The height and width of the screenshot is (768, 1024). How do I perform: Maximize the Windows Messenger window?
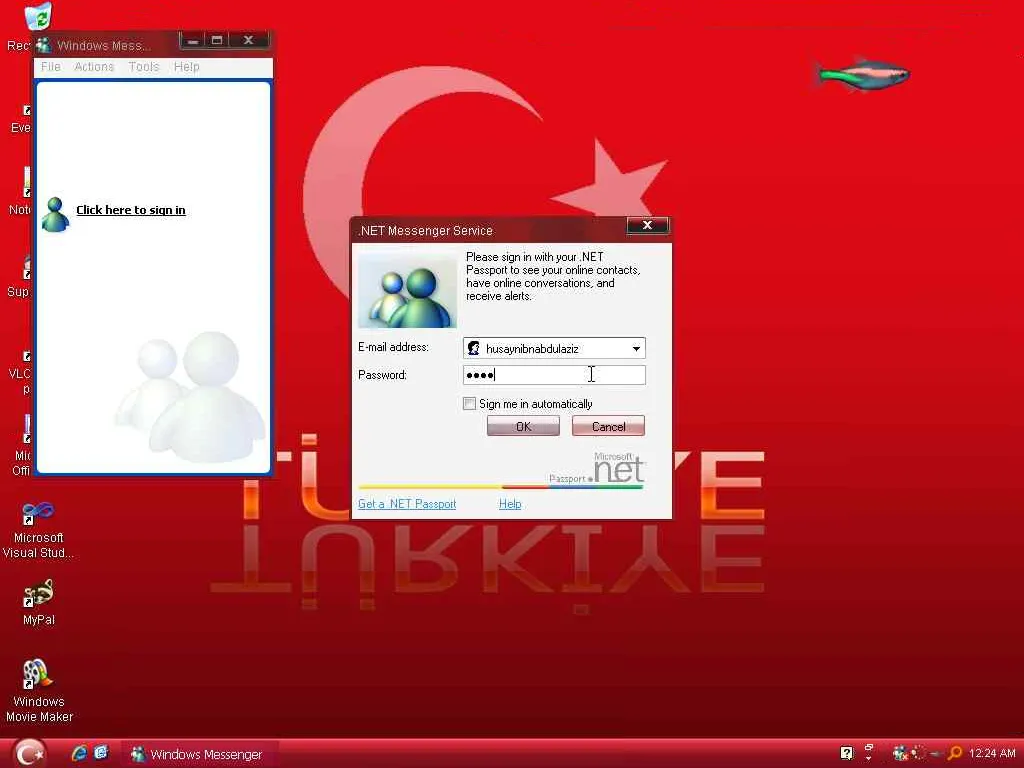(x=217, y=41)
